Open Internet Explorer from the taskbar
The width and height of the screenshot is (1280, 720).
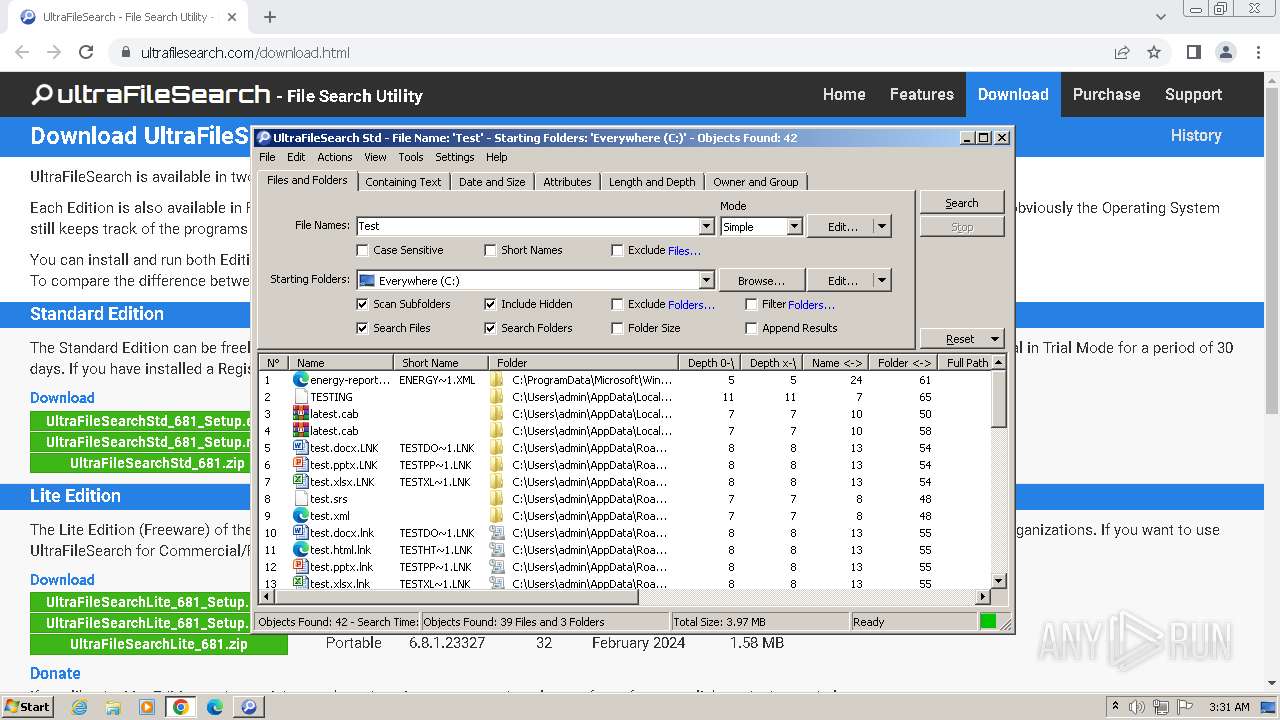tap(79, 707)
